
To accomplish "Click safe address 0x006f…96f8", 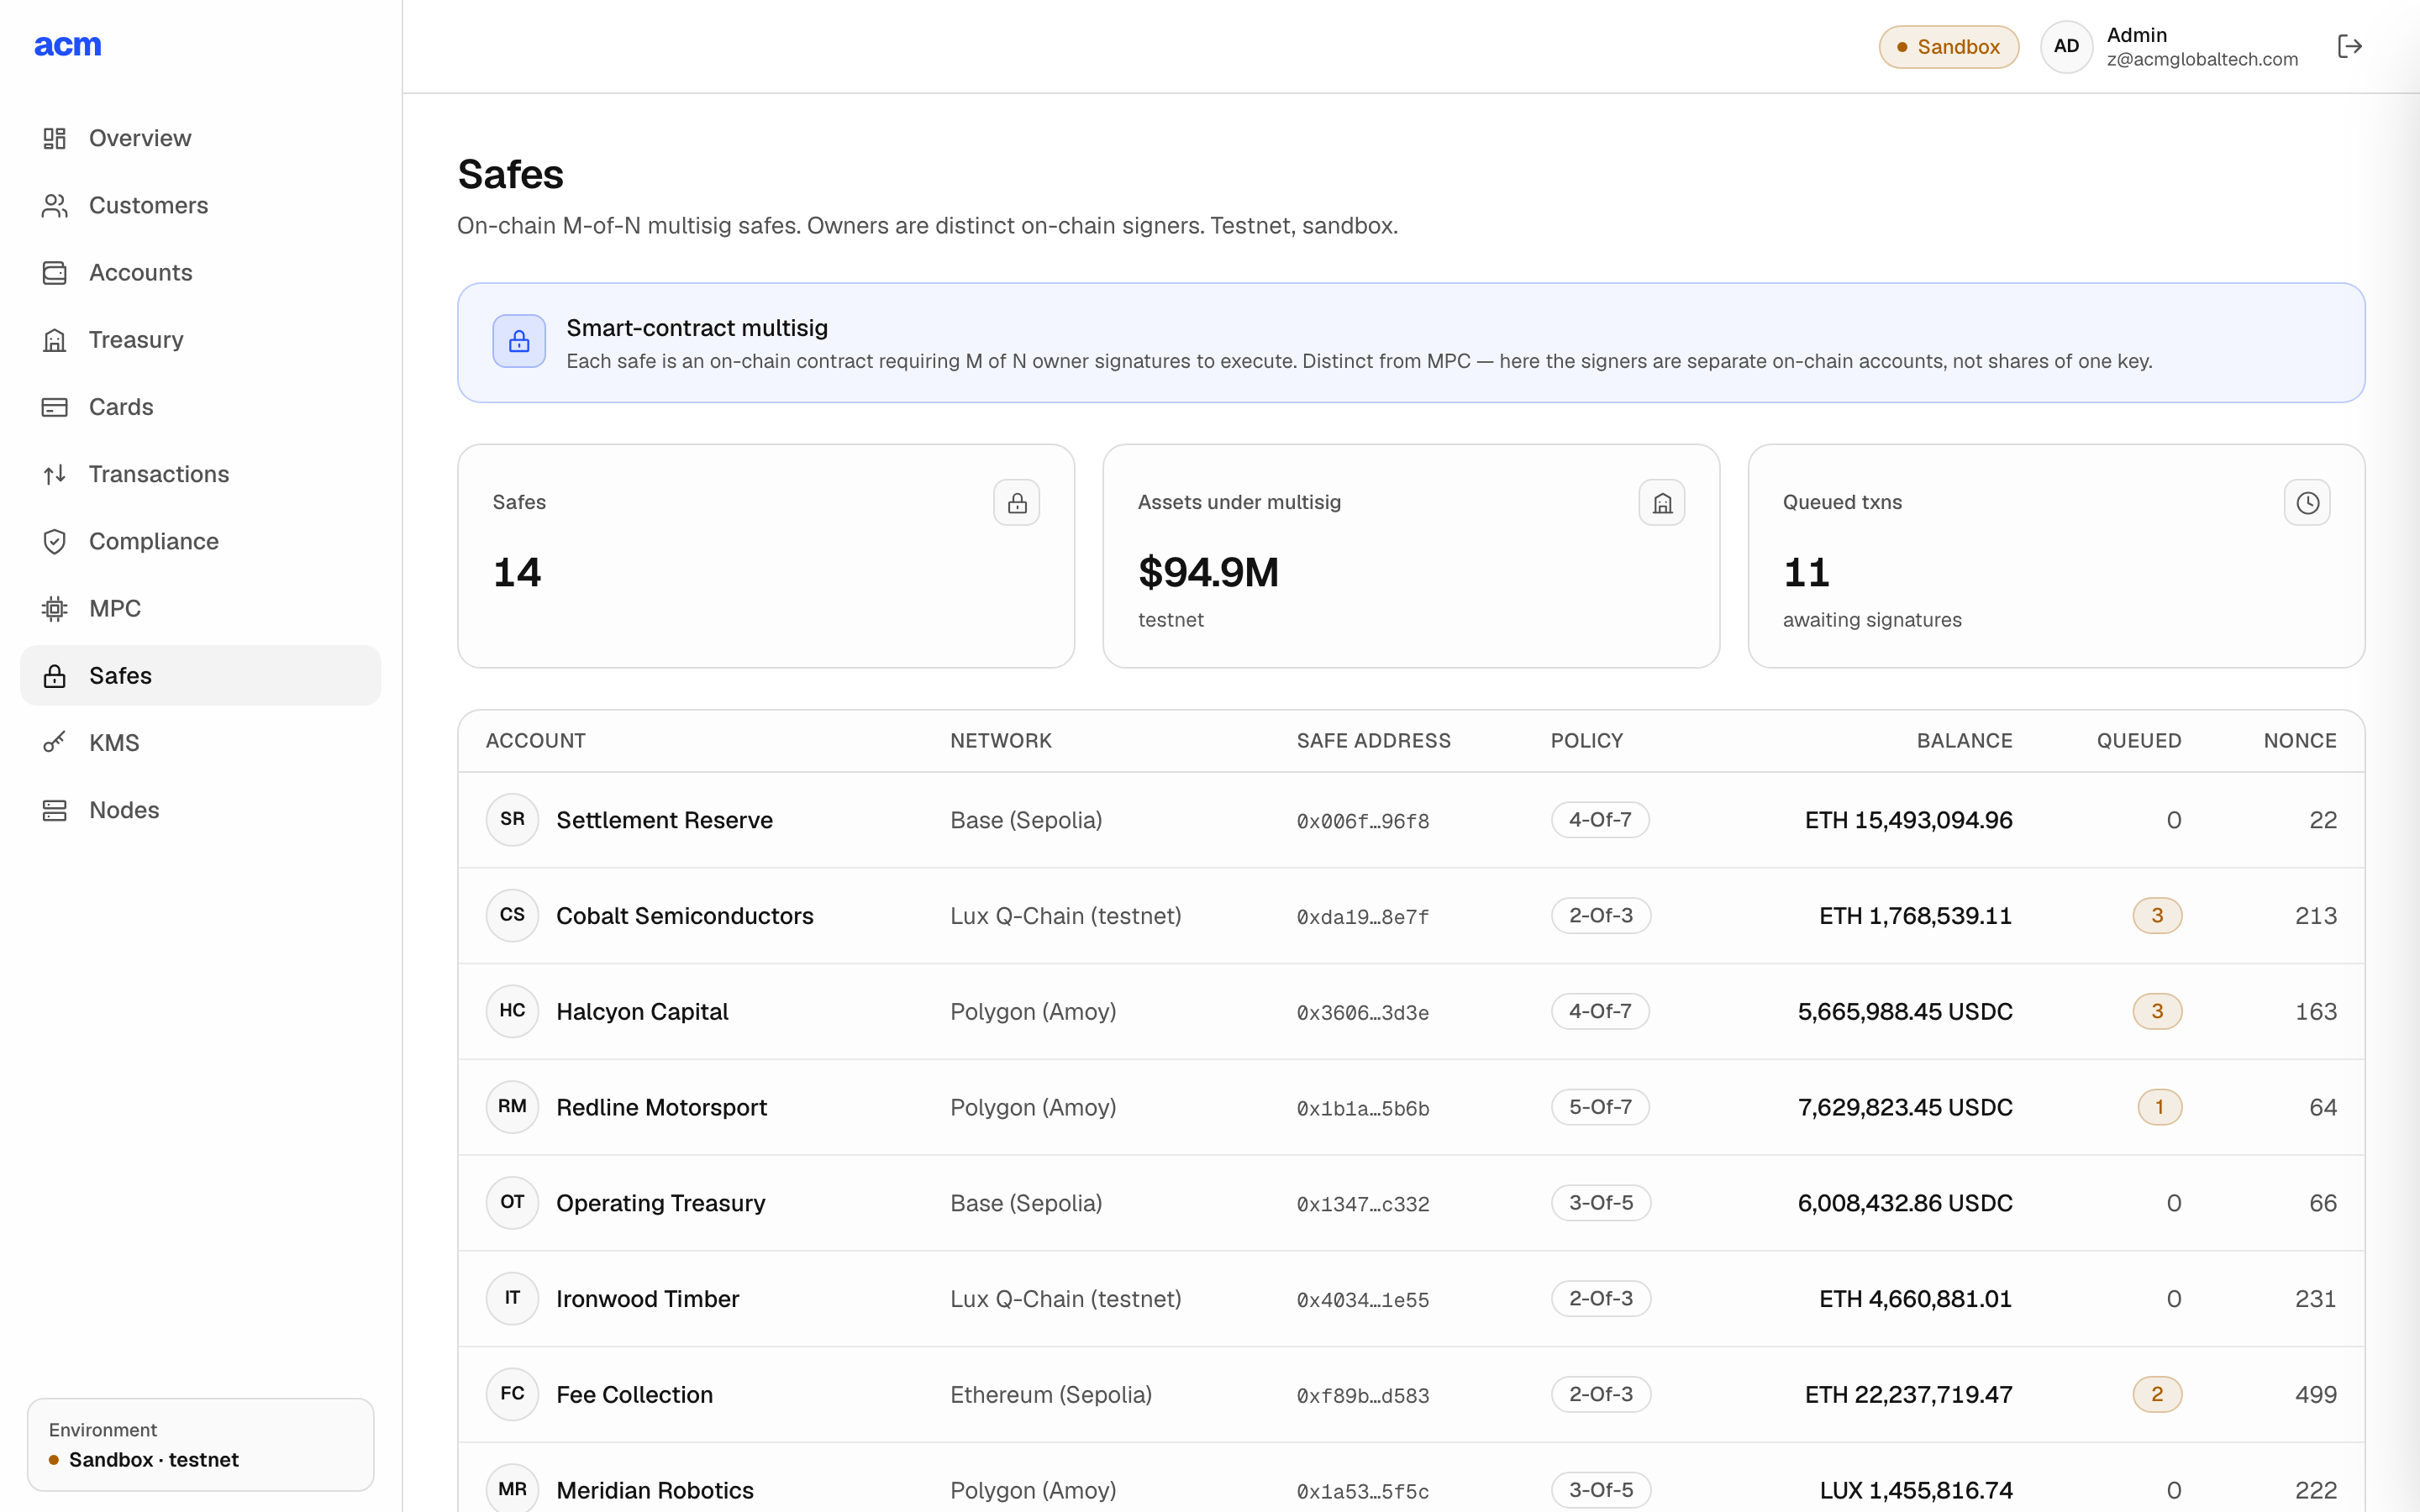I will [1363, 821].
